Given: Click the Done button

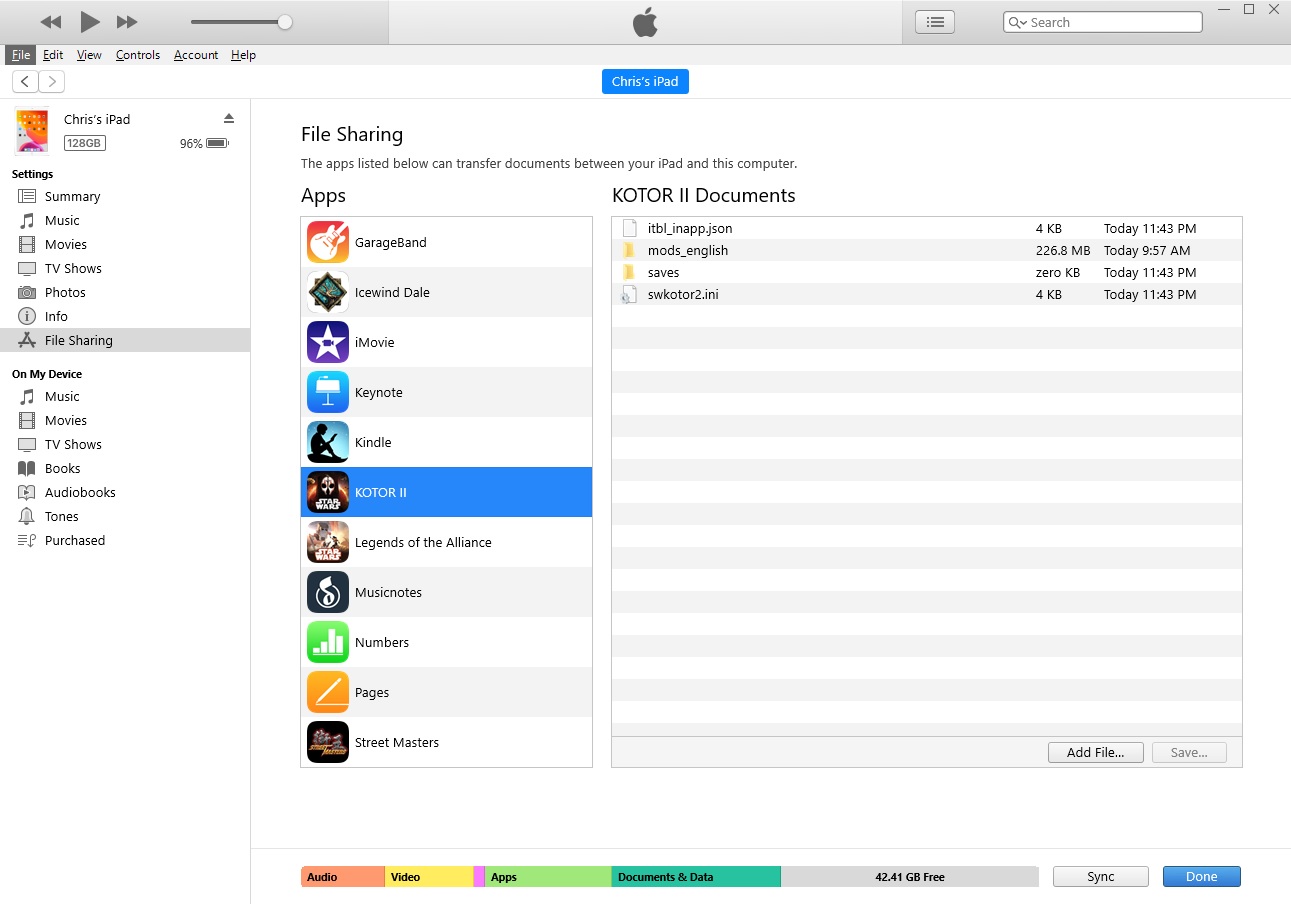Looking at the screenshot, I should pyautogui.click(x=1202, y=876).
